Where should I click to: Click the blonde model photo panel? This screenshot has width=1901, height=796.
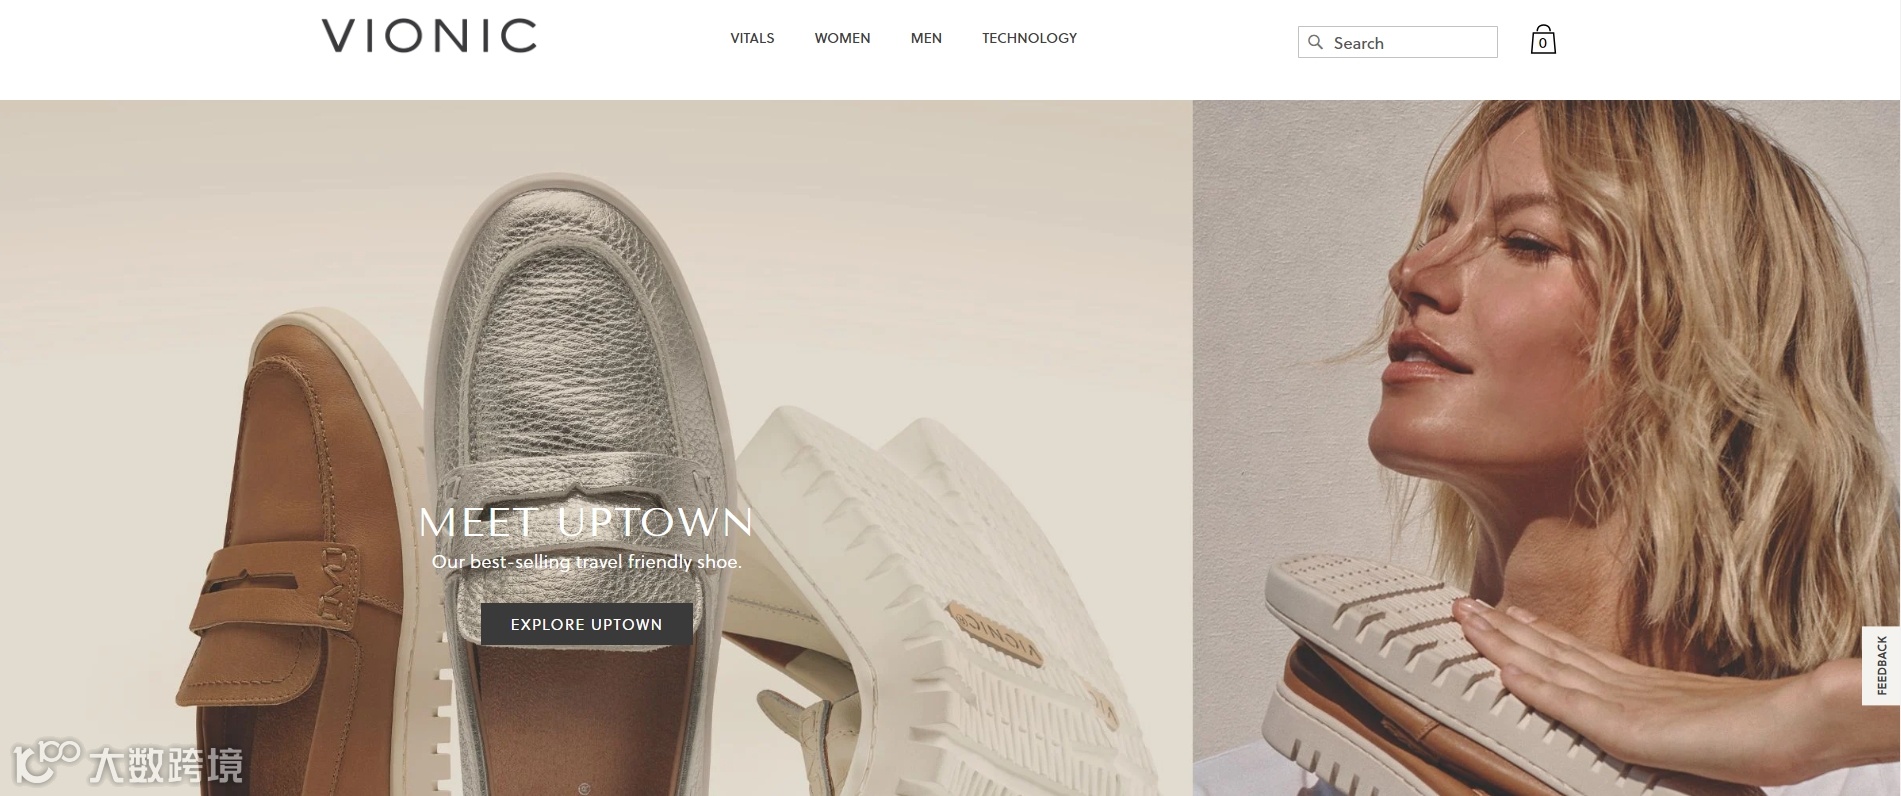1546,448
